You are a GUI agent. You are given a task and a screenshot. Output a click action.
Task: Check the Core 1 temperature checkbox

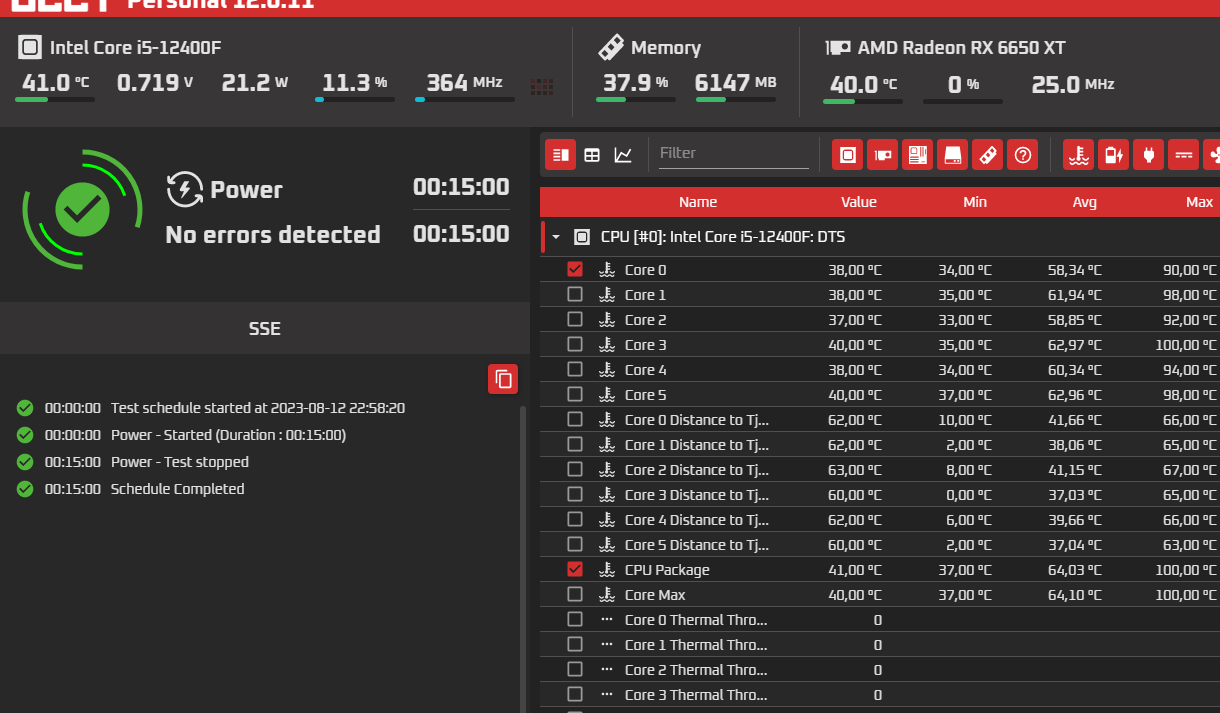(575, 294)
